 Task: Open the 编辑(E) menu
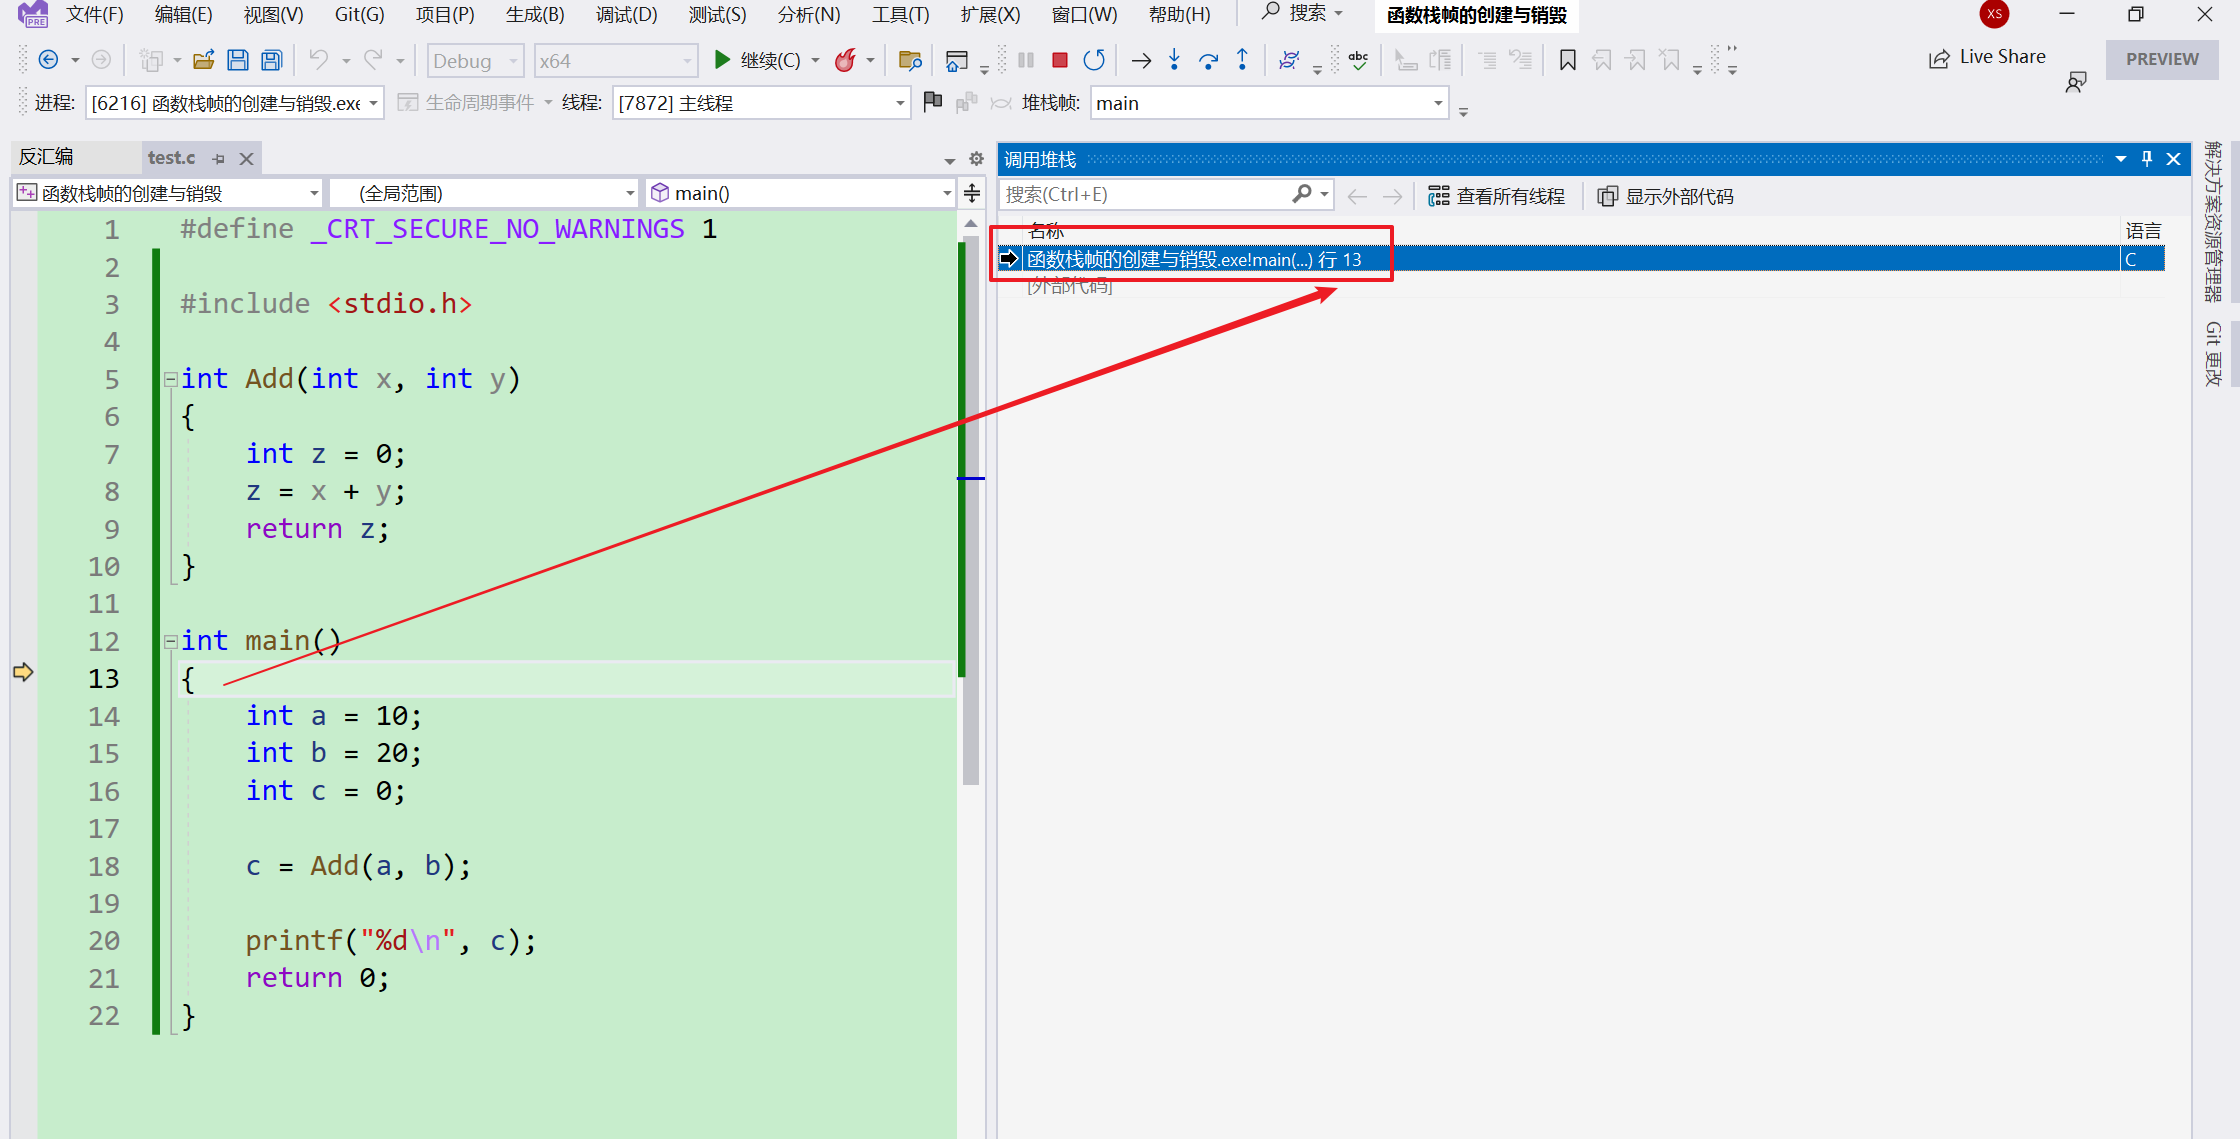point(183,14)
